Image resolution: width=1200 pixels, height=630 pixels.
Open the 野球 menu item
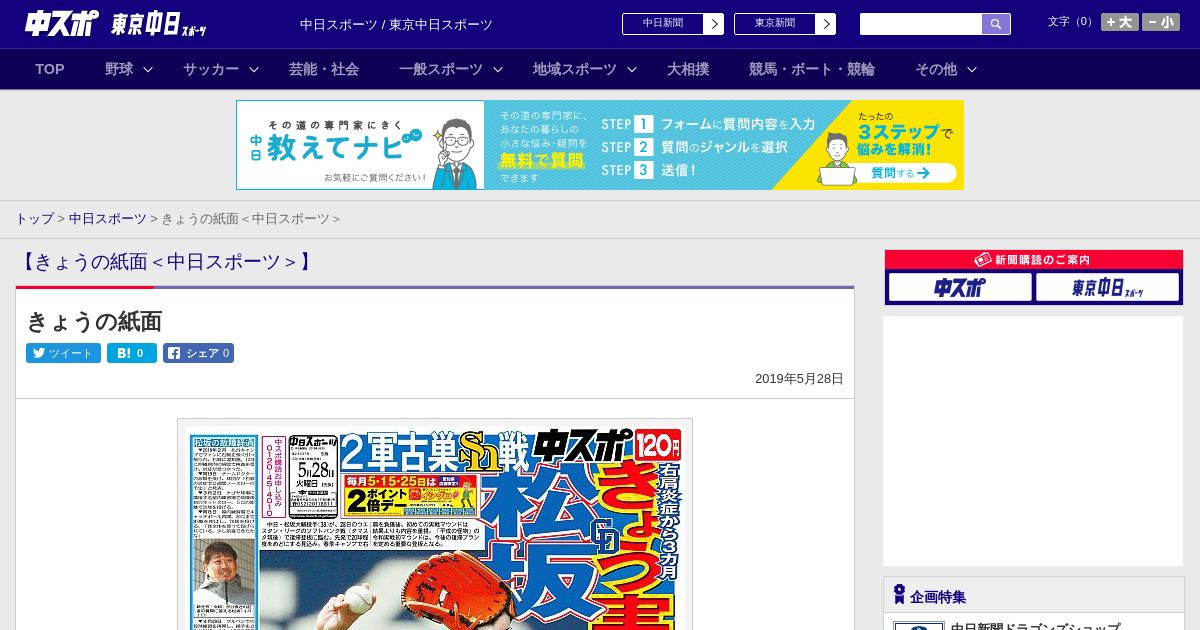119,69
